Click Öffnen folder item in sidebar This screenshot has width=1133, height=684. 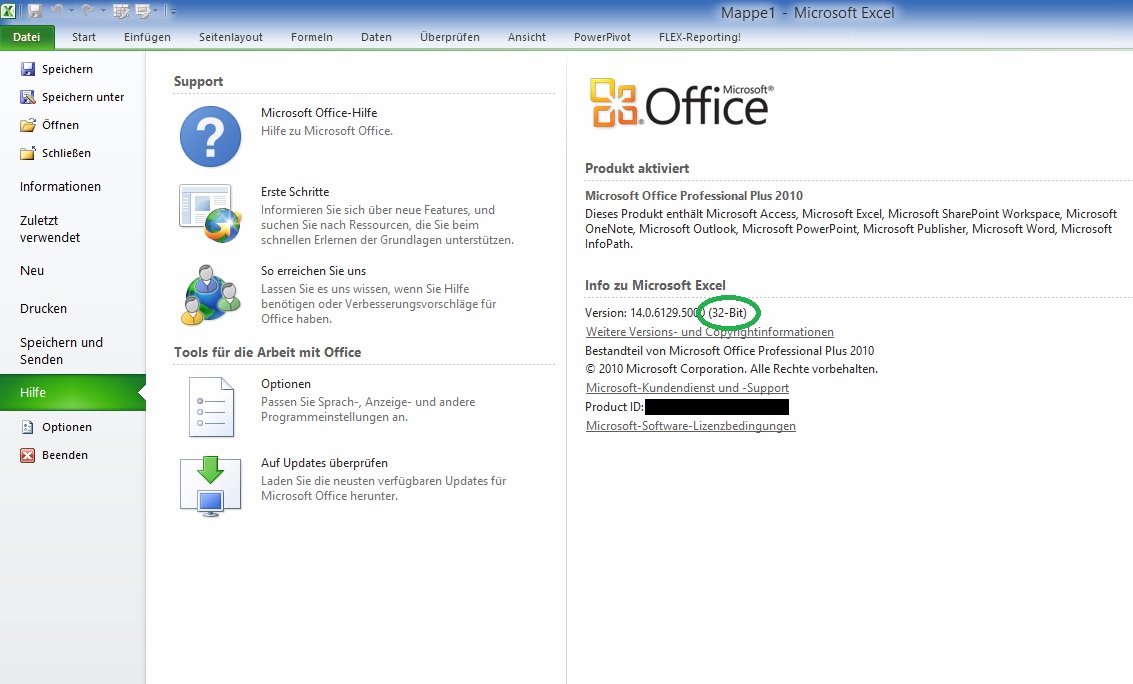point(60,125)
